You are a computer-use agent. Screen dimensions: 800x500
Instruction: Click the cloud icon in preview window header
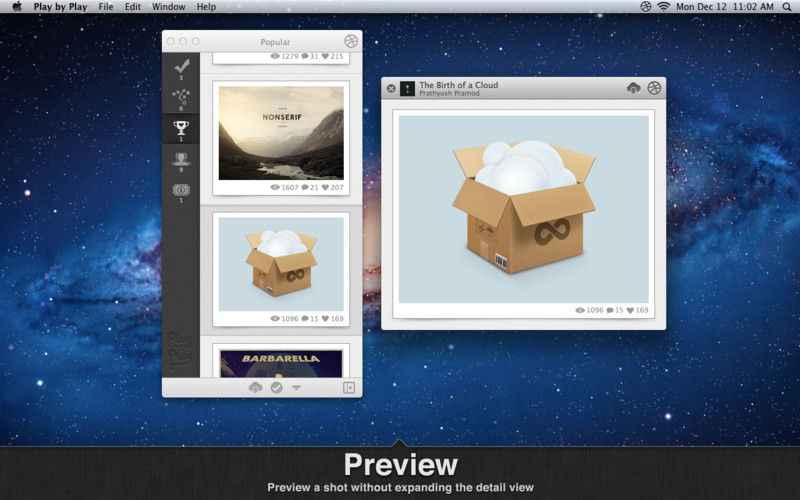(633, 88)
